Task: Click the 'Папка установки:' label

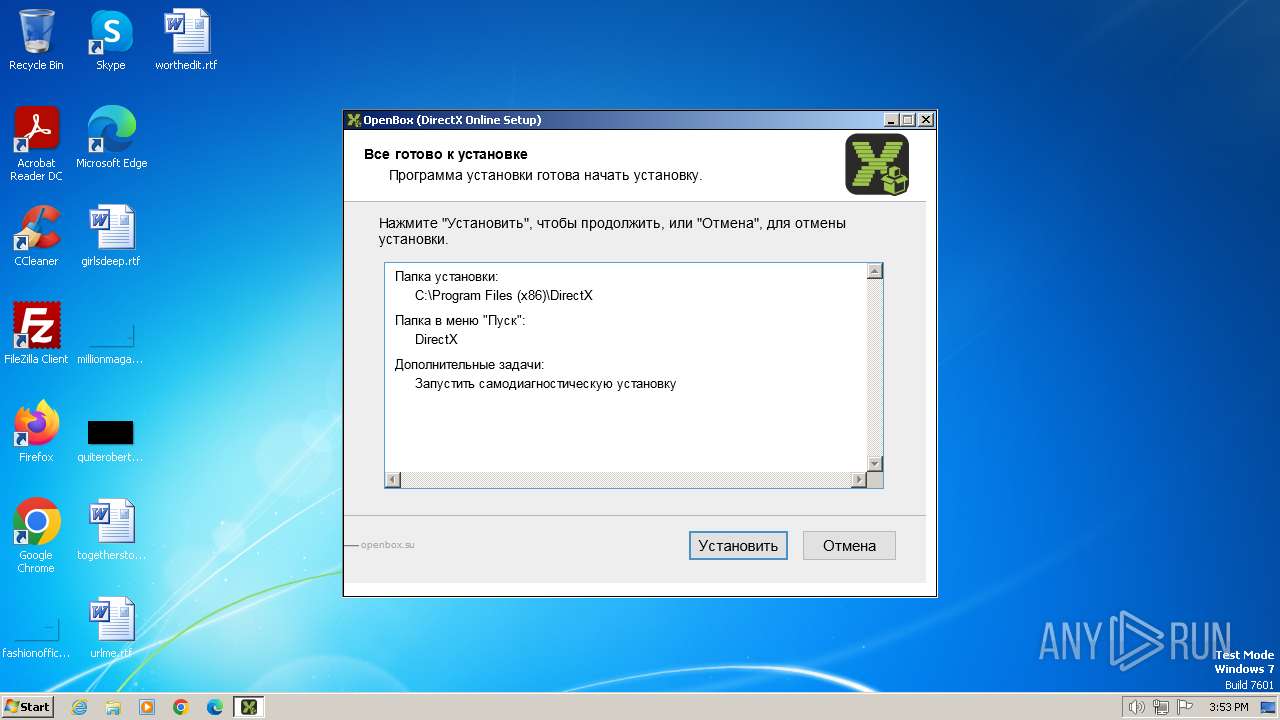Action: [x=446, y=276]
